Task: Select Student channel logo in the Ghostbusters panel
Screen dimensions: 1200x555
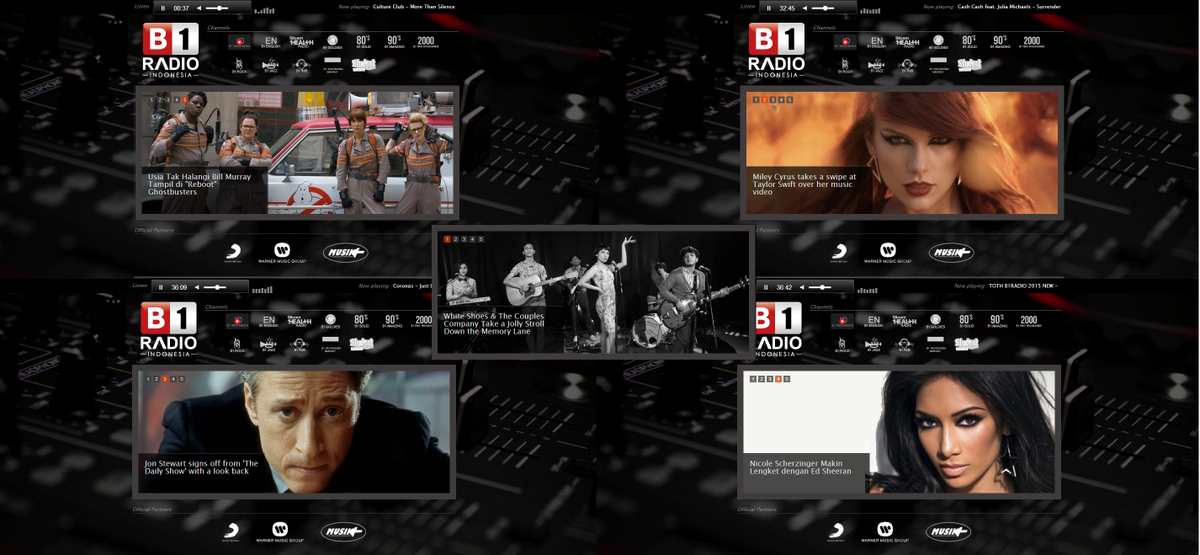Action: coord(363,65)
